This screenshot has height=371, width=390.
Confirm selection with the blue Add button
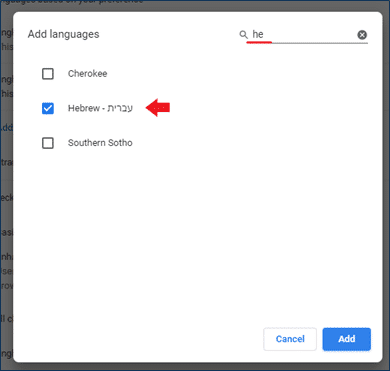point(347,339)
